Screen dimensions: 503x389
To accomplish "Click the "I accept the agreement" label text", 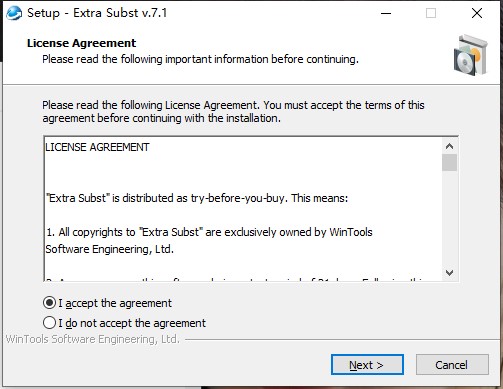I will coord(115,303).
